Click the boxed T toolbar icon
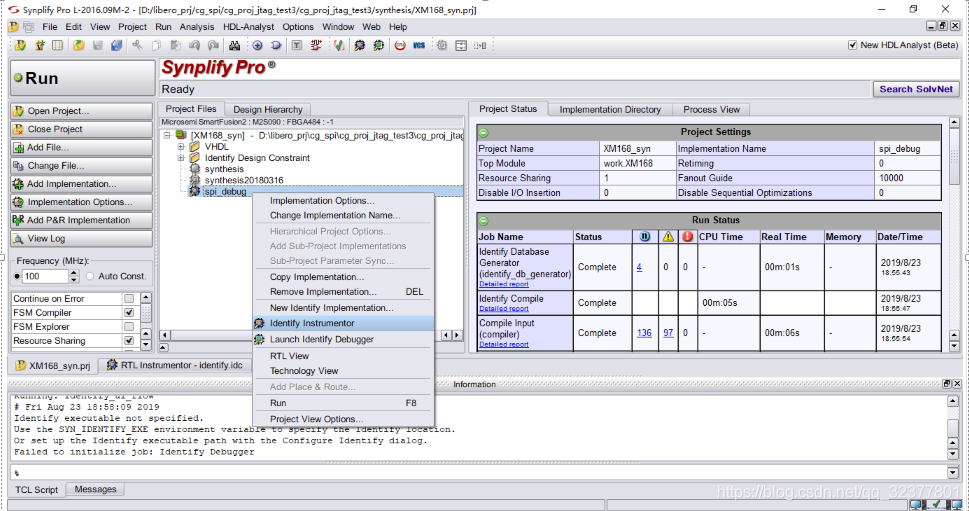 coord(297,45)
